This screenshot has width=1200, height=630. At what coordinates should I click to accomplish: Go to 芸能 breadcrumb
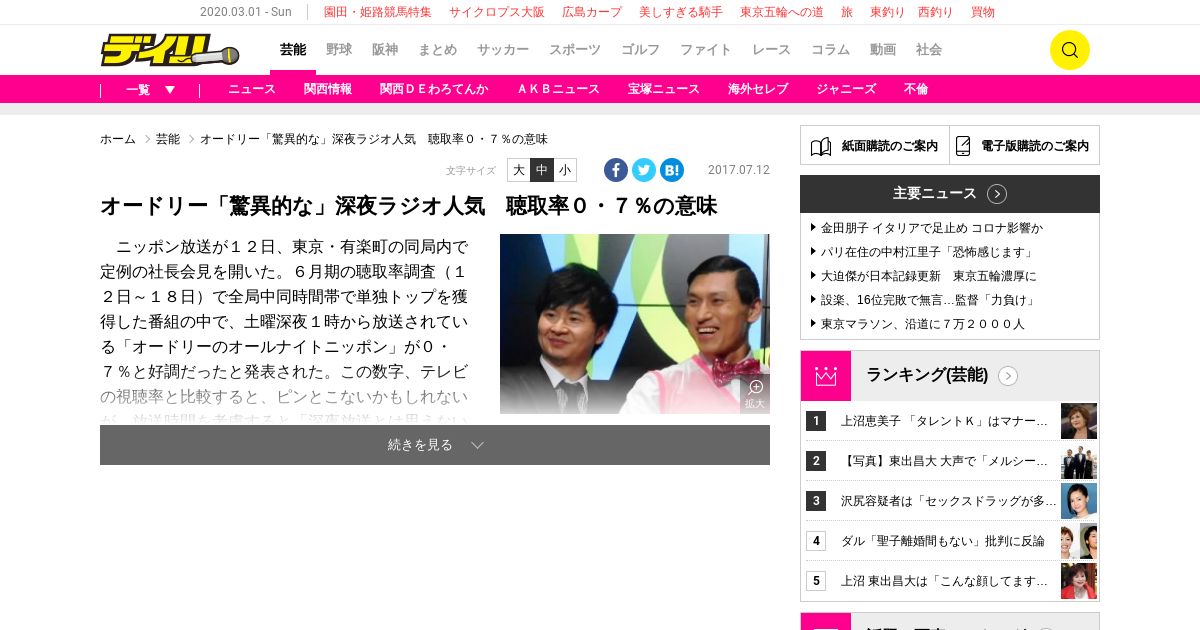click(168, 139)
